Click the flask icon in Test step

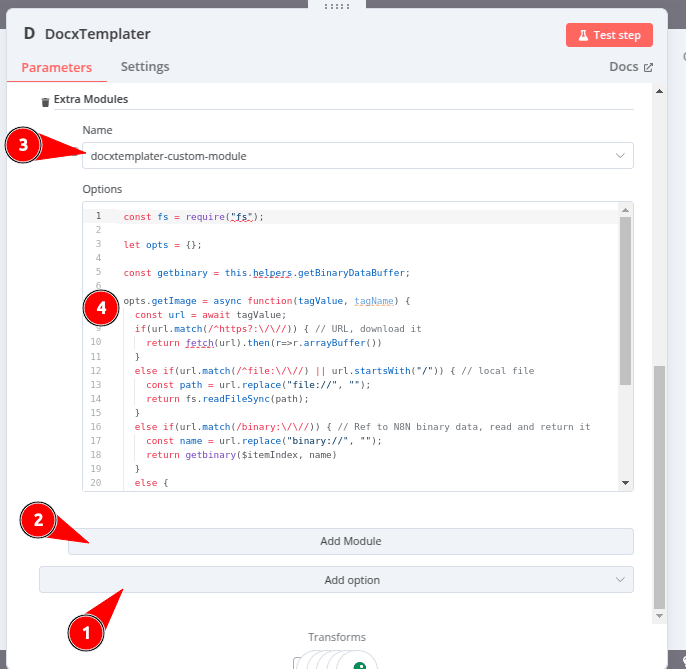(x=583, y=35)
